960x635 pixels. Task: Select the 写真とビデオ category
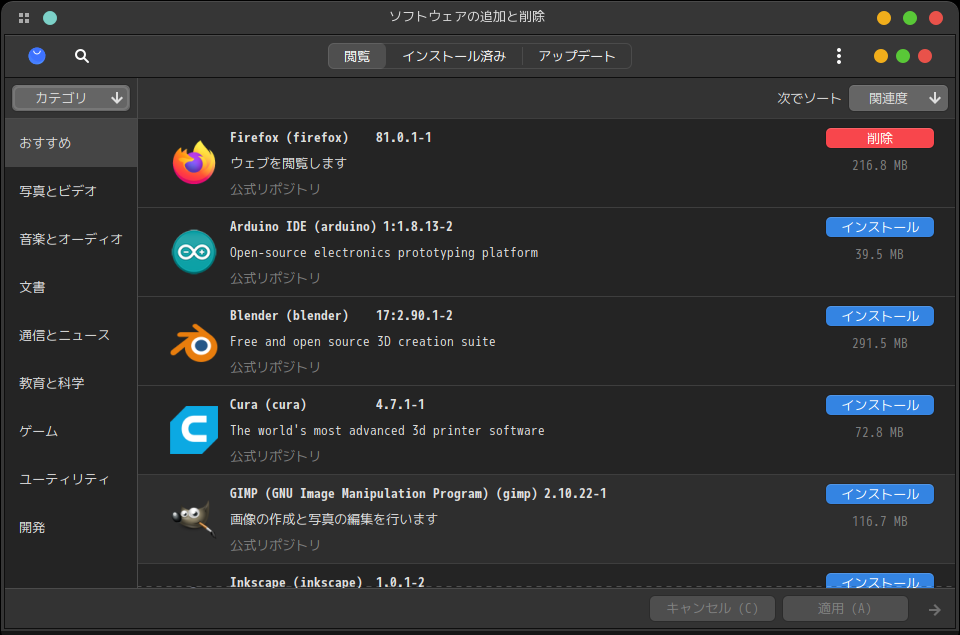click(71, 191)
